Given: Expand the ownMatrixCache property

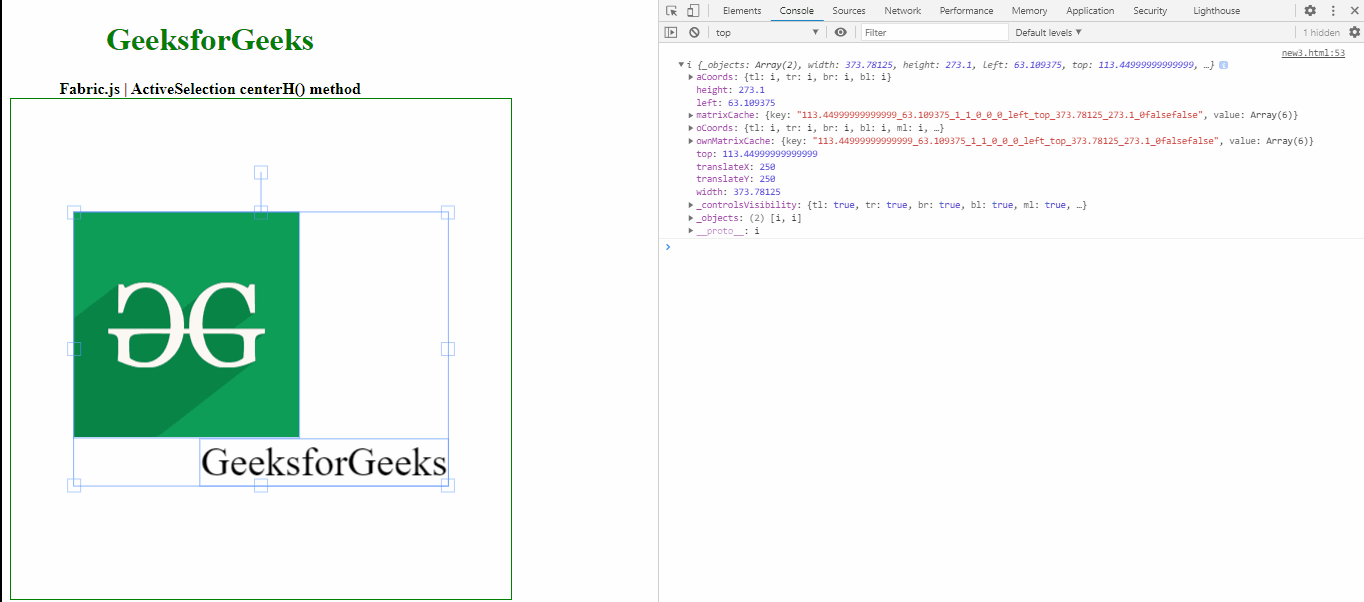Looking at the screenshot, I should click(x=690, y=140).
